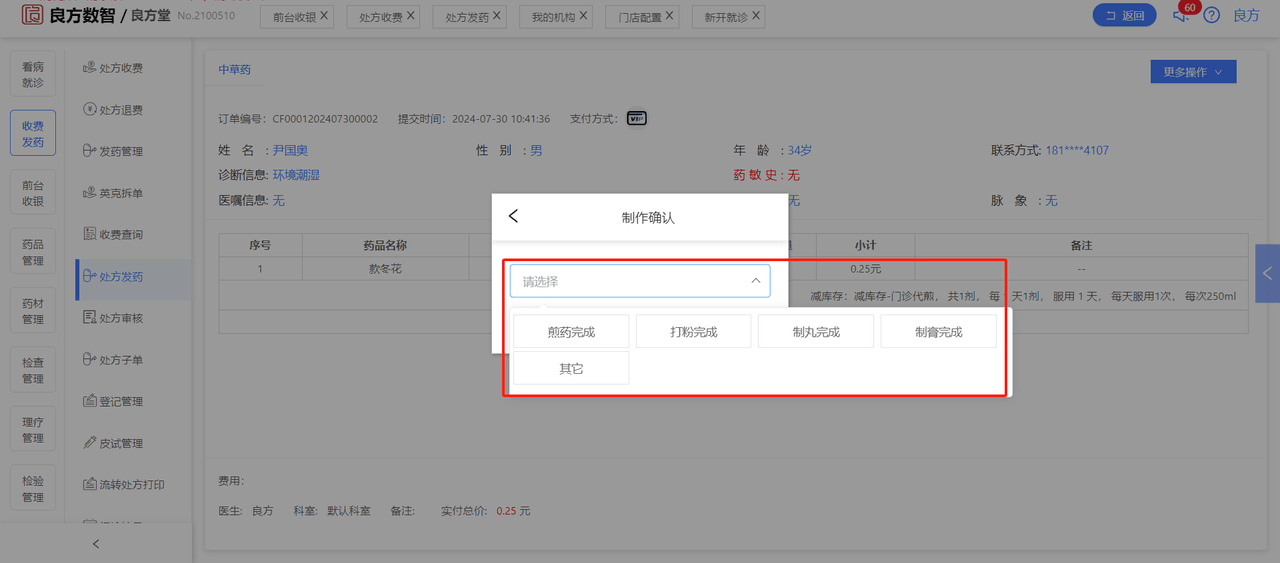This screenshot has height=563, width=1280.
Task: Select the 中草药 tab
Action: tap(235, 70)
